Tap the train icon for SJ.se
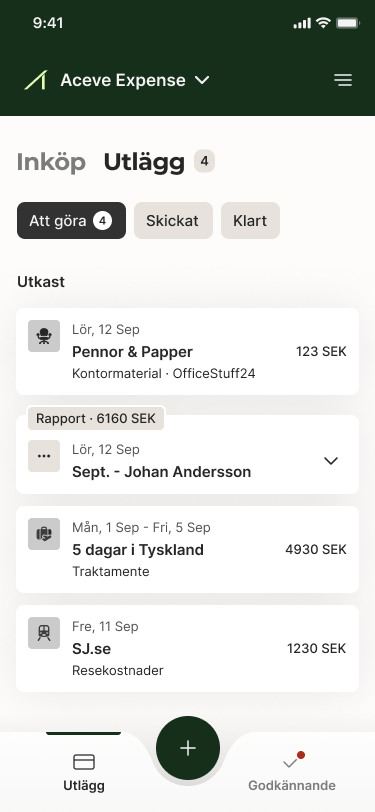This screenshot has width=375, height=812. [x=44, y=633]
